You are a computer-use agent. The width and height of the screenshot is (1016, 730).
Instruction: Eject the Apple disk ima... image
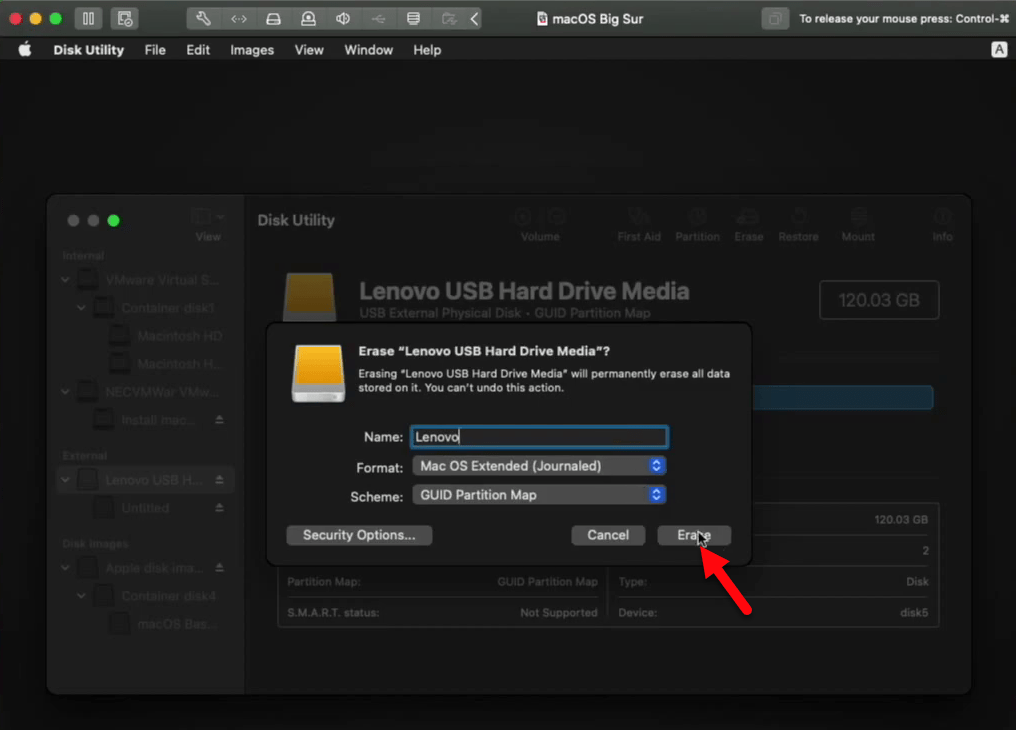coord(220,568)
